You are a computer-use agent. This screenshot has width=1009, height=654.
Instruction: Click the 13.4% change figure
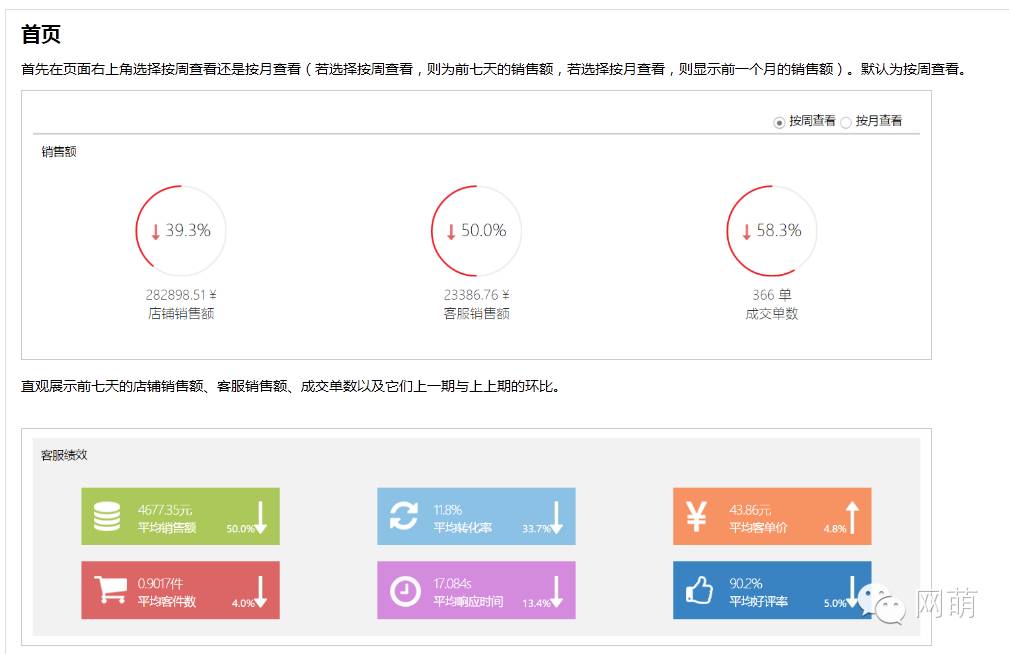pyautogui.click(x=536, y=603)
